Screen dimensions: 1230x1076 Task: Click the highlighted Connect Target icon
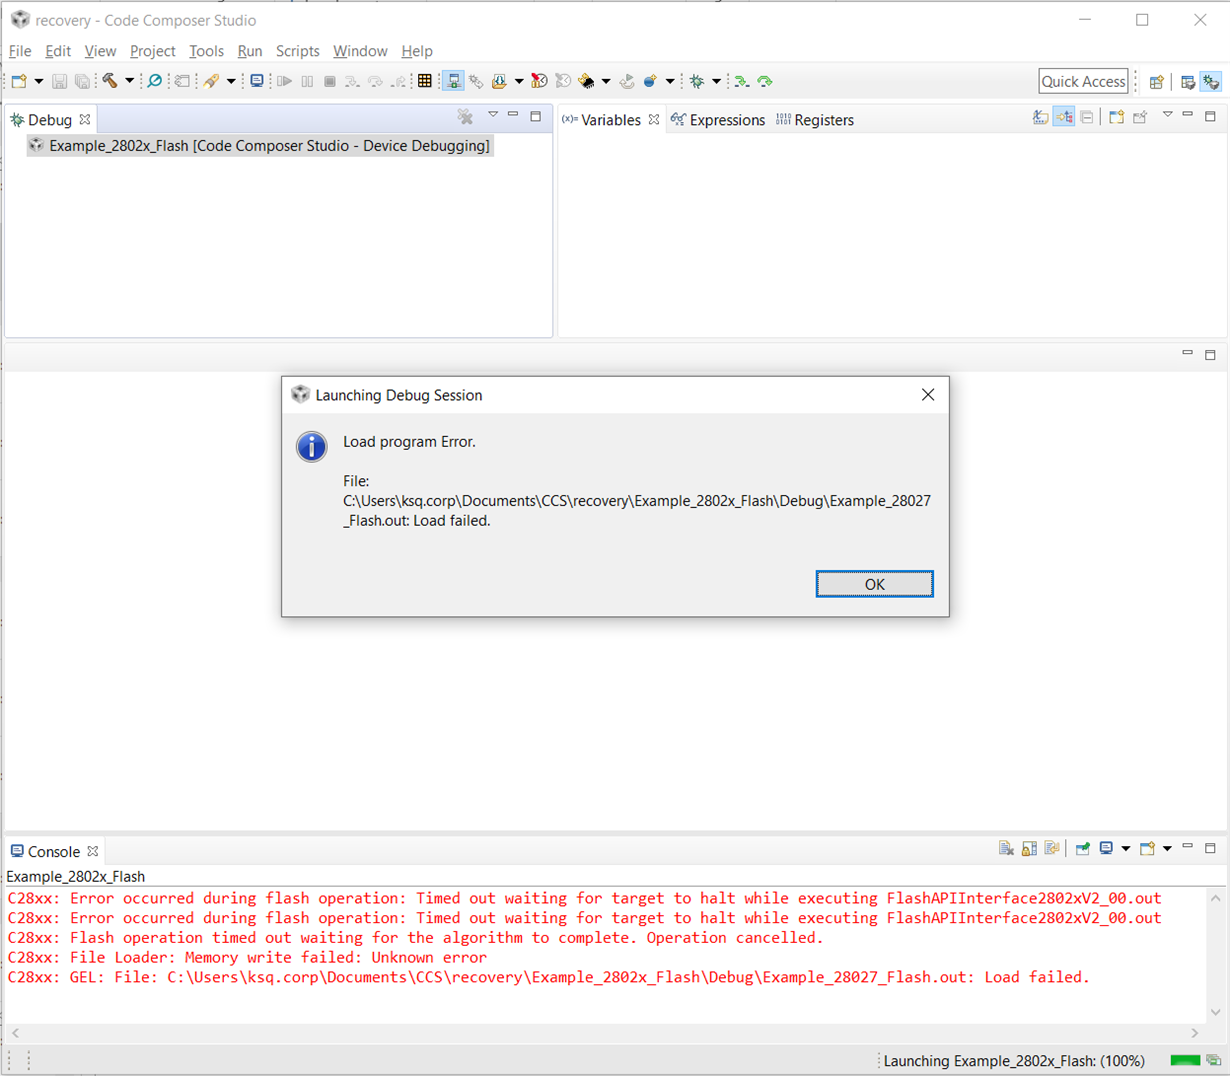pos(453,81)
